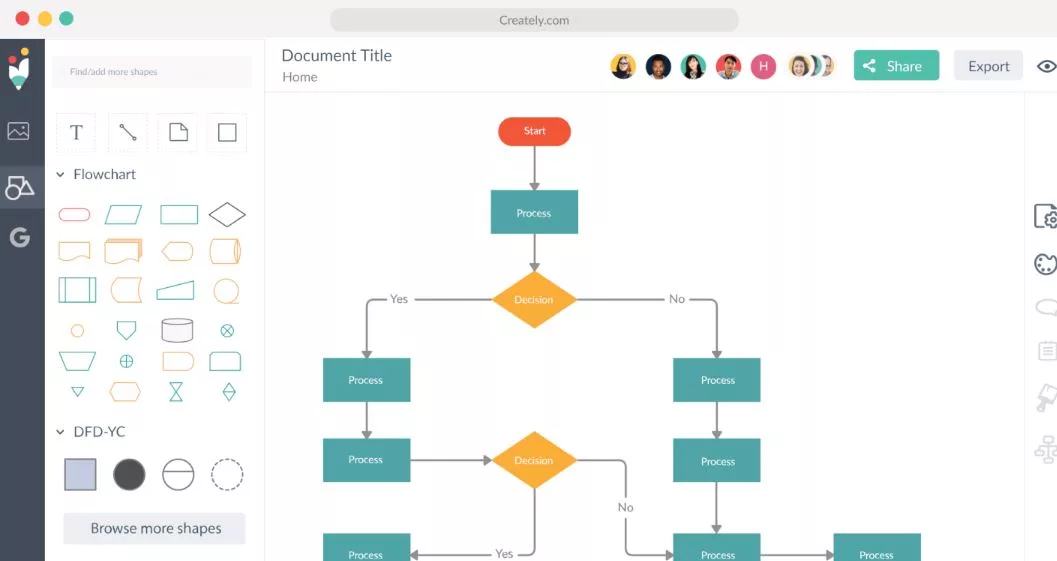Pick the sequential data circle shape
The height and width of the screenshot is (561, 1057).
pos(226,291)
